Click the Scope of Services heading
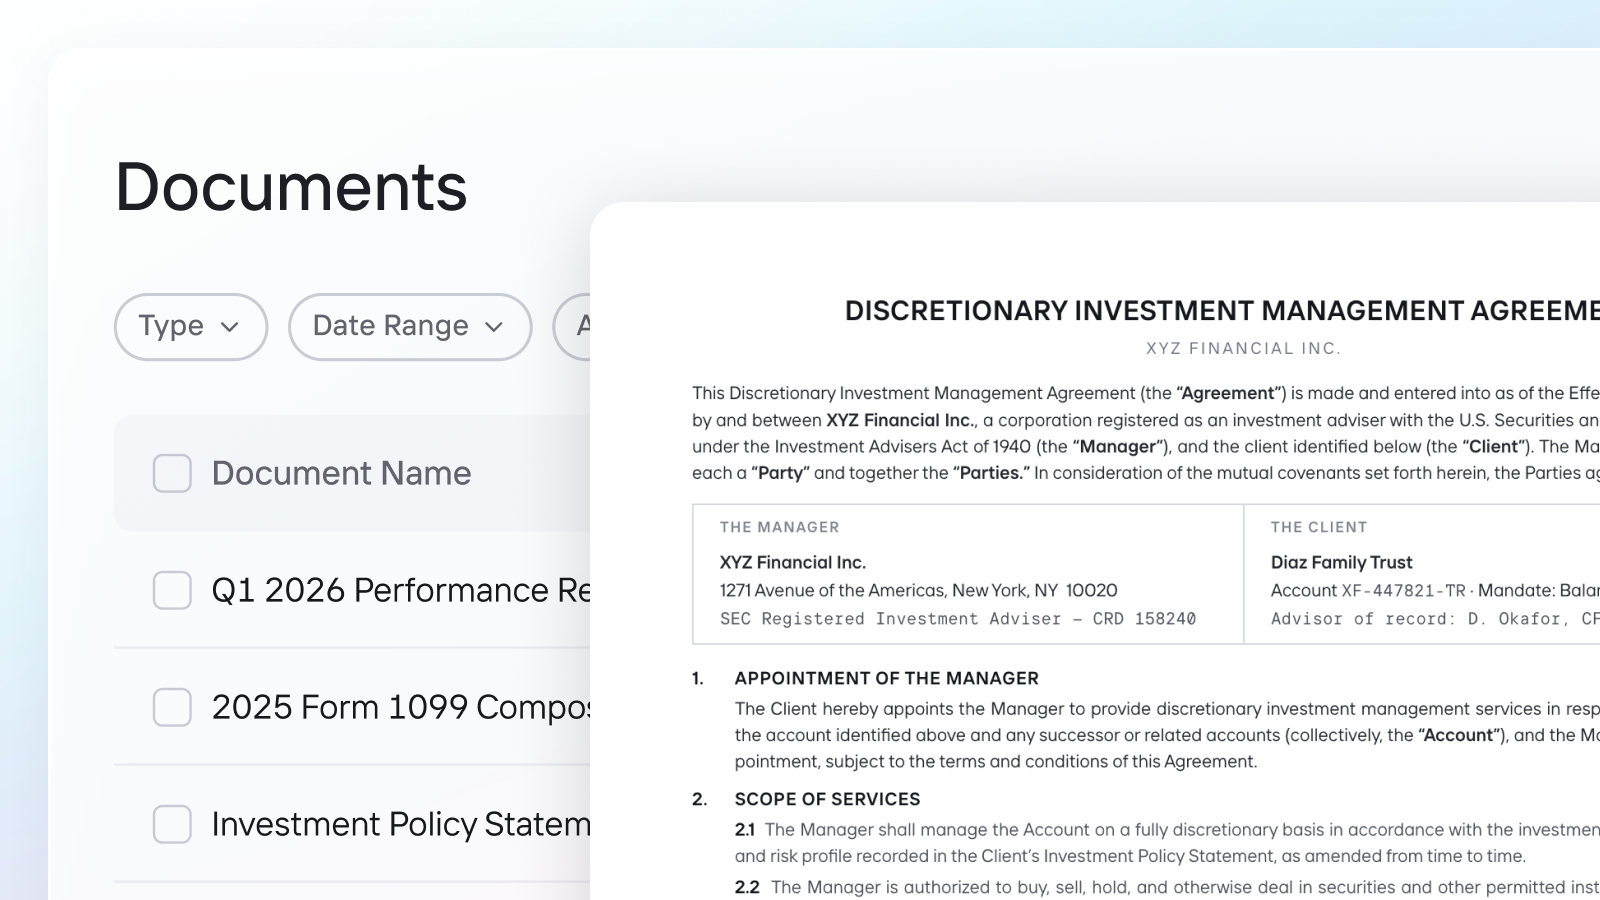The width and height of the screenshot is (1600, 900). (x=827, y=799)
